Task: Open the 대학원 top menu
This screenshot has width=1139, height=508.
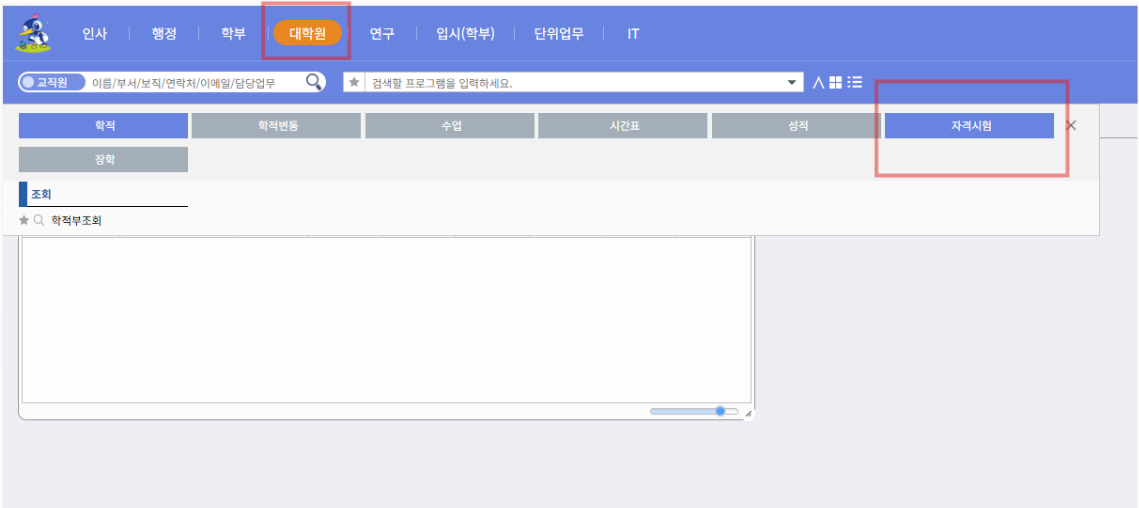Action: point(307,33)
